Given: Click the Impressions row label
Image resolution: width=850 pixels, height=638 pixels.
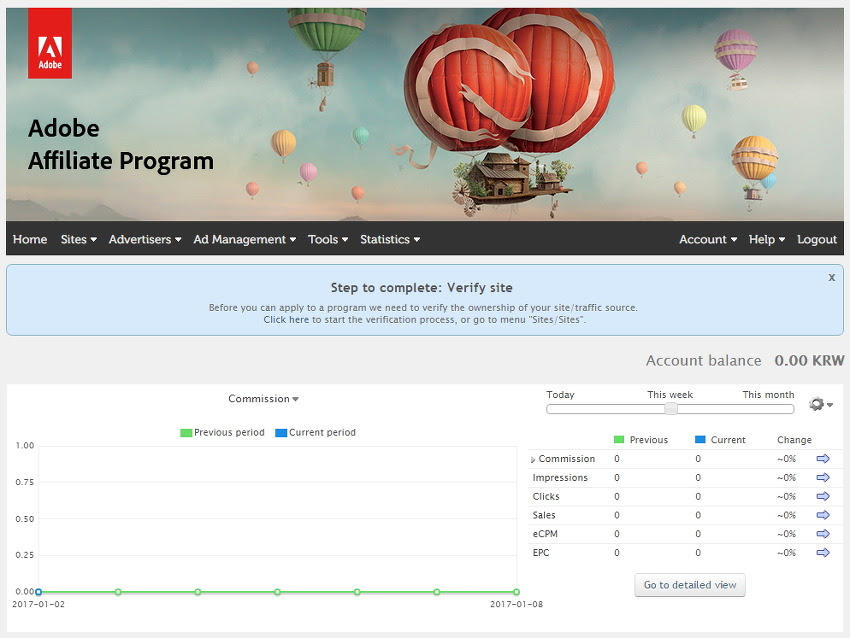Looking at the screenshot, I should tap(560, 478).
